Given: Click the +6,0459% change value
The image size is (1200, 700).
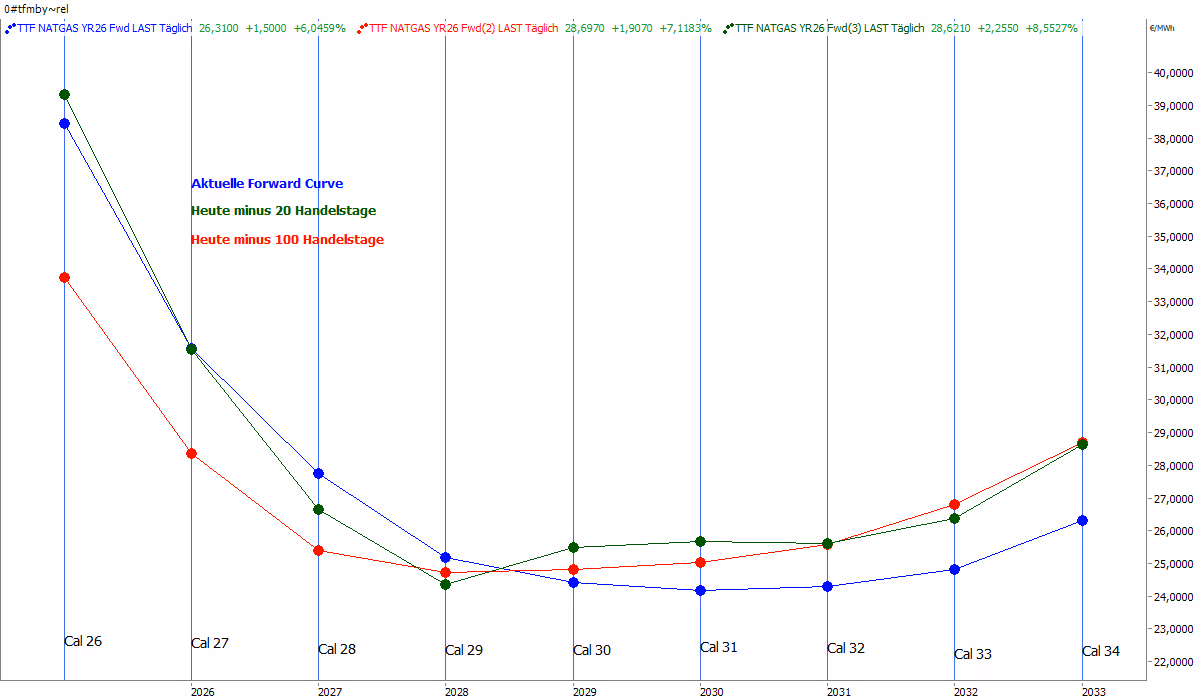Looking at the screenshot, I should coord(320,29).
